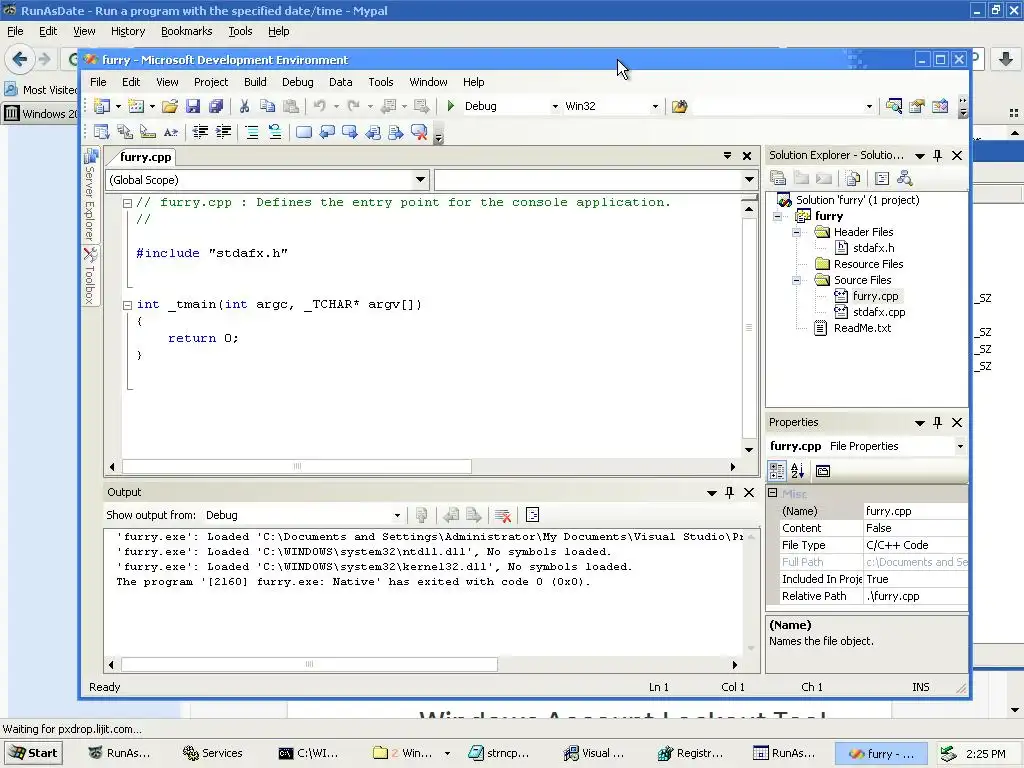Click the Save All icon

coord(216,106)
